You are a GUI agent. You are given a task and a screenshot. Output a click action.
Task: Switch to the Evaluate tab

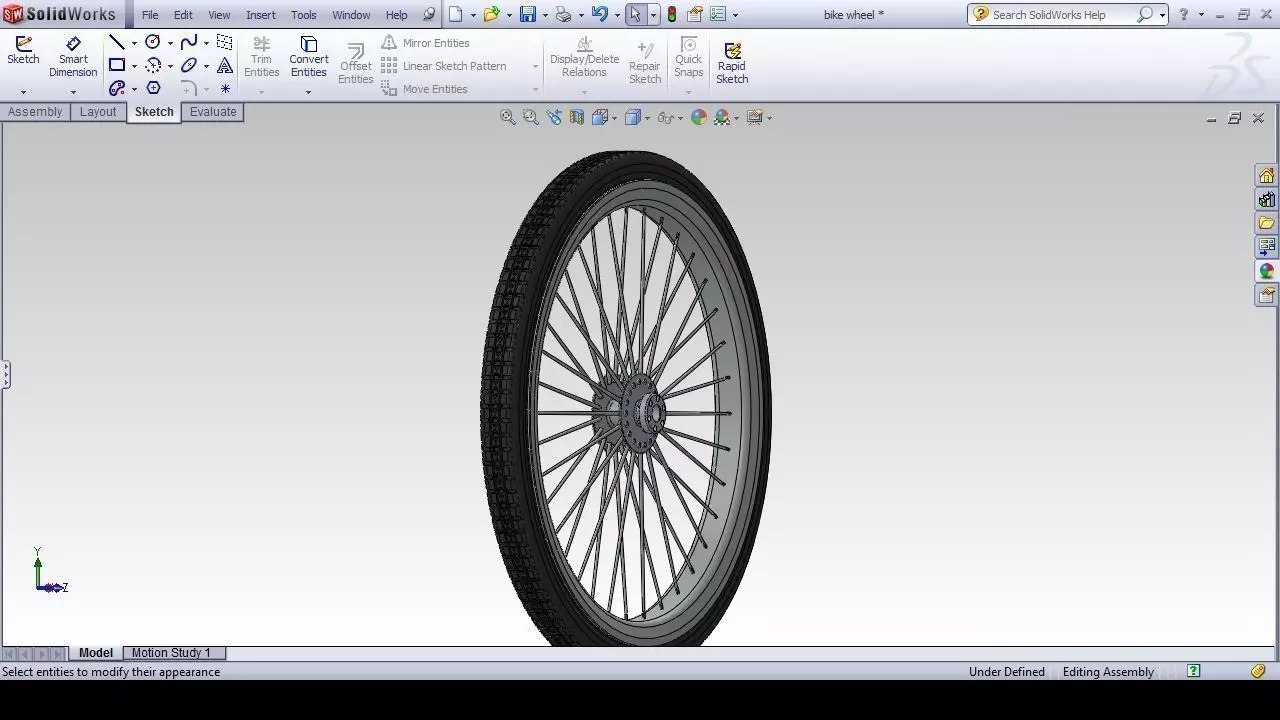pos(213,112)
